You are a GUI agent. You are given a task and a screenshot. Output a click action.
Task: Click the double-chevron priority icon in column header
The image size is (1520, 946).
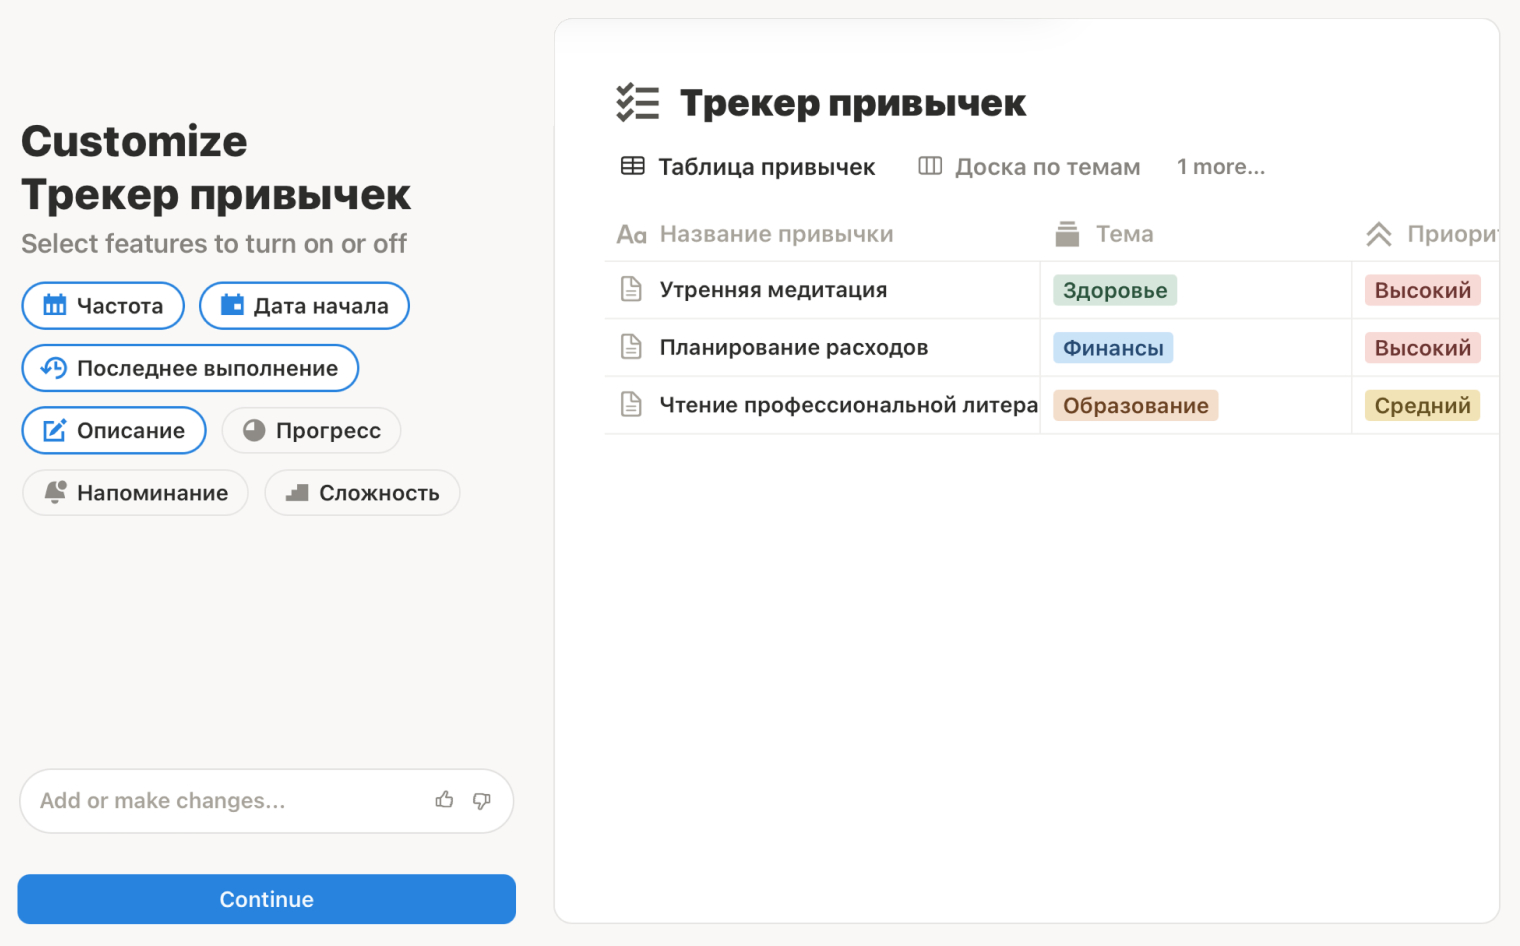1379,233
